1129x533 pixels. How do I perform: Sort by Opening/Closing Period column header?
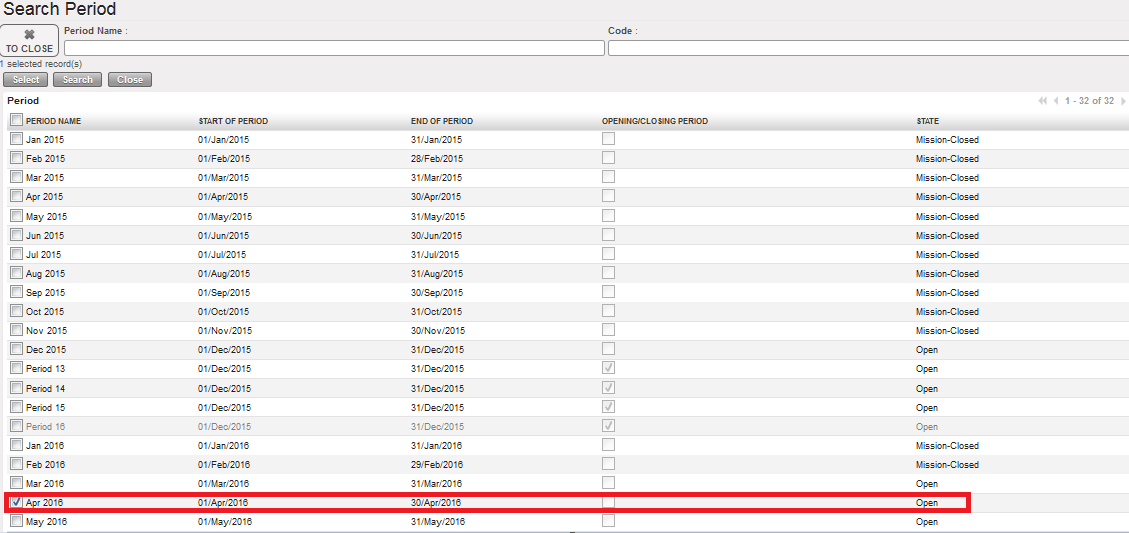(x=655, y=122)
